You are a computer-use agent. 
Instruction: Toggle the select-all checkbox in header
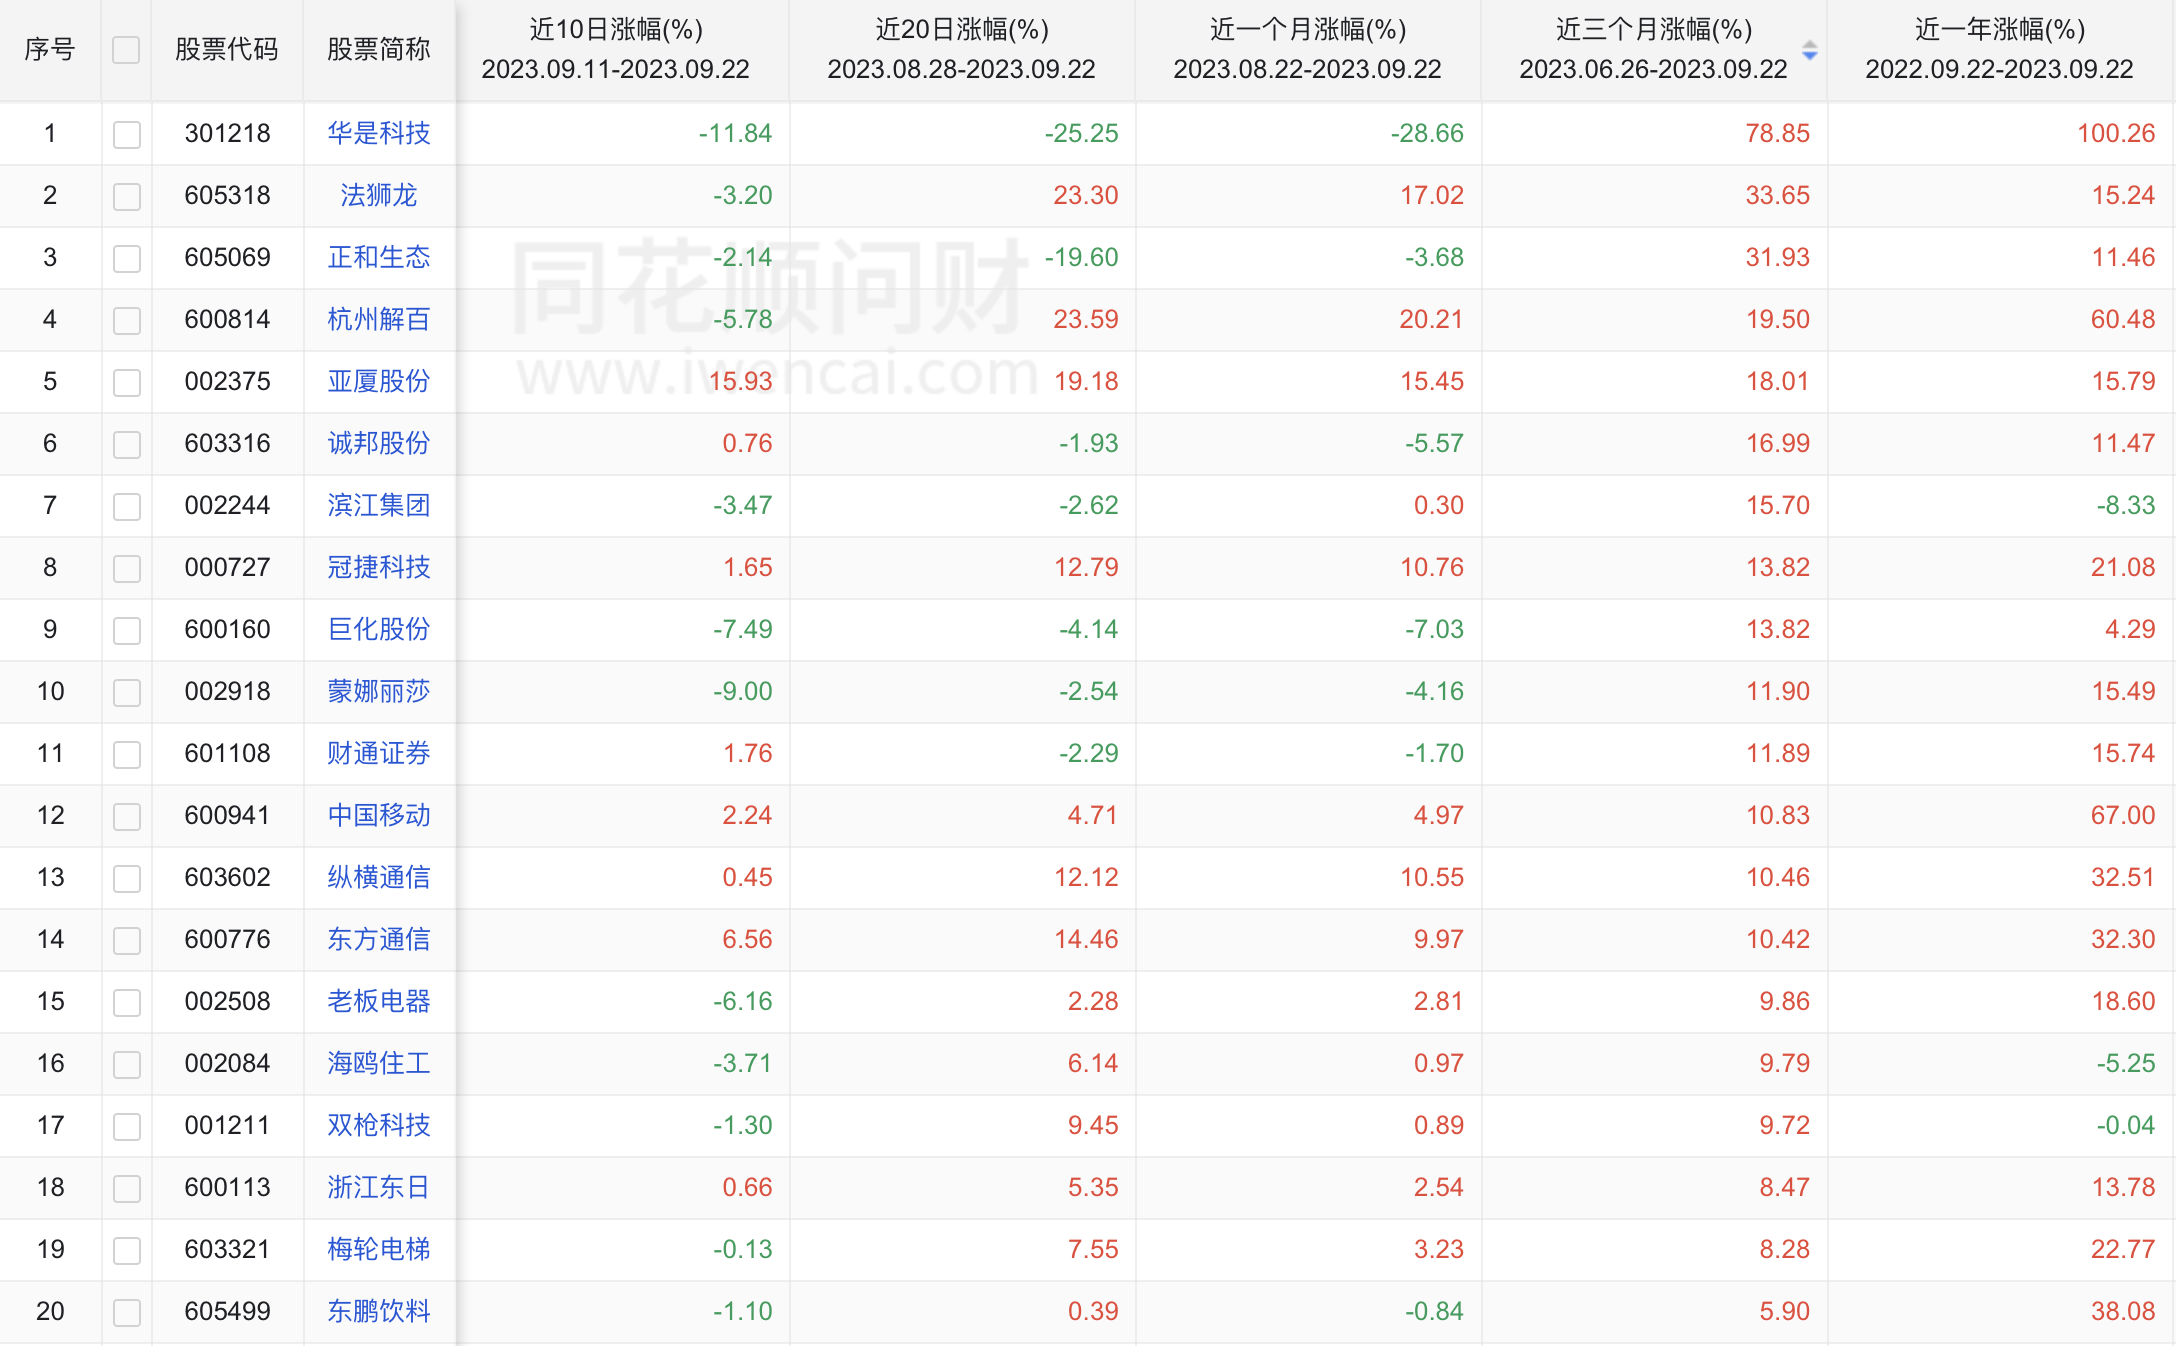(x=126, y=50)
